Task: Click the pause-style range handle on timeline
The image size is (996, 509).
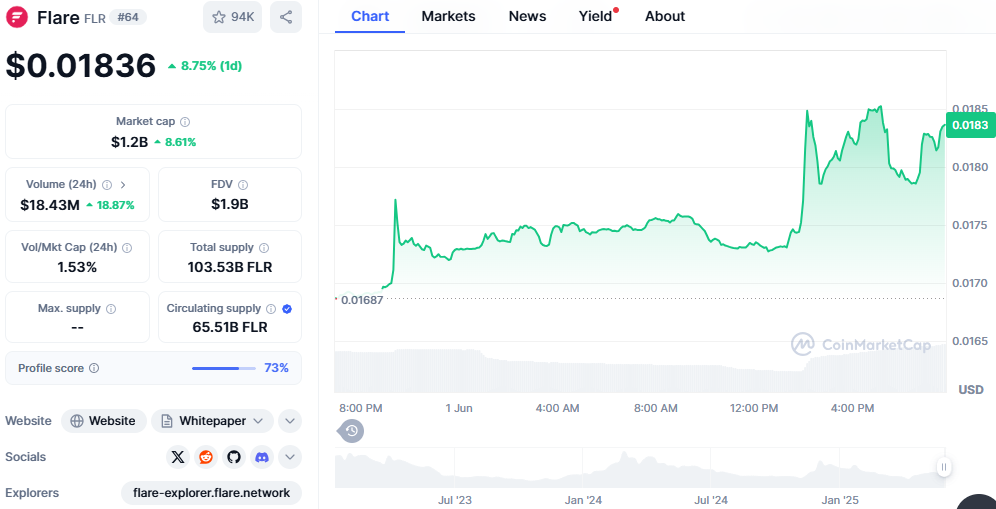Action: 944,467
